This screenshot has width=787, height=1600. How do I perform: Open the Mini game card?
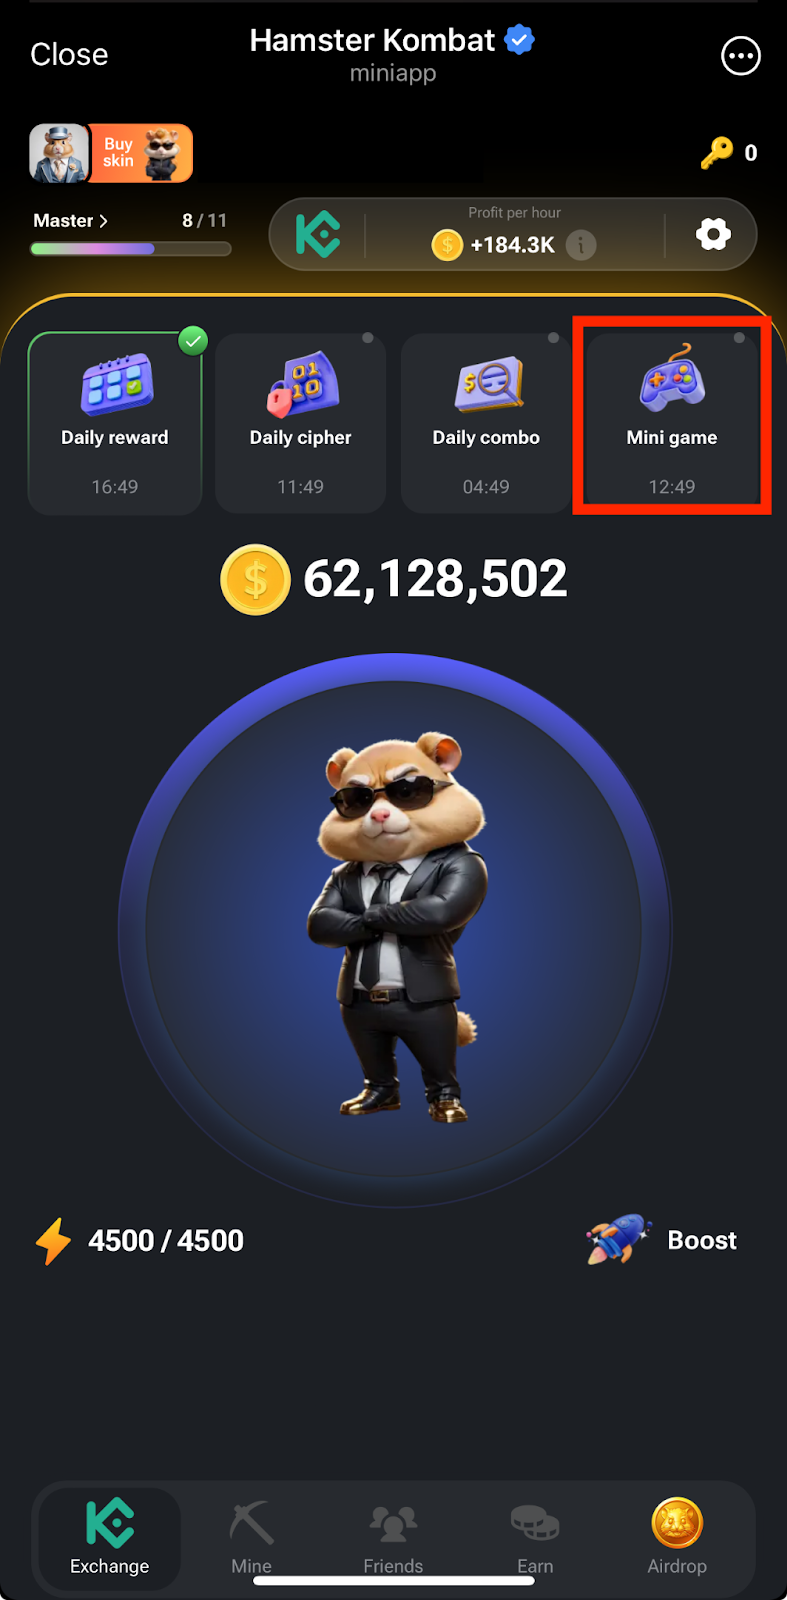[x=672, y=417]
